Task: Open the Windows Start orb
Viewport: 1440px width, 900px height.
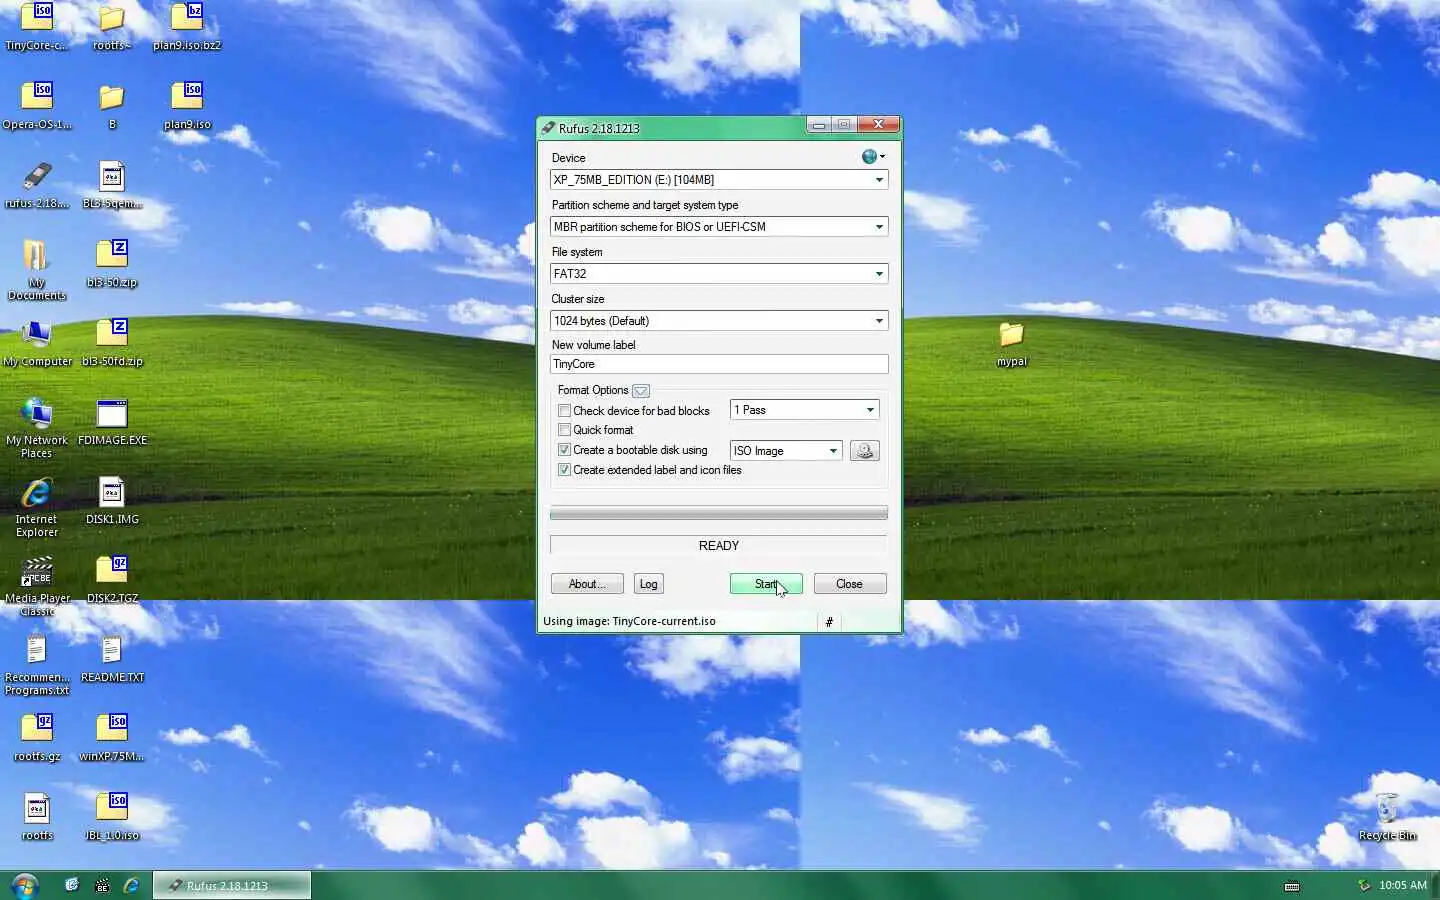Action: (x=24, y=885)
